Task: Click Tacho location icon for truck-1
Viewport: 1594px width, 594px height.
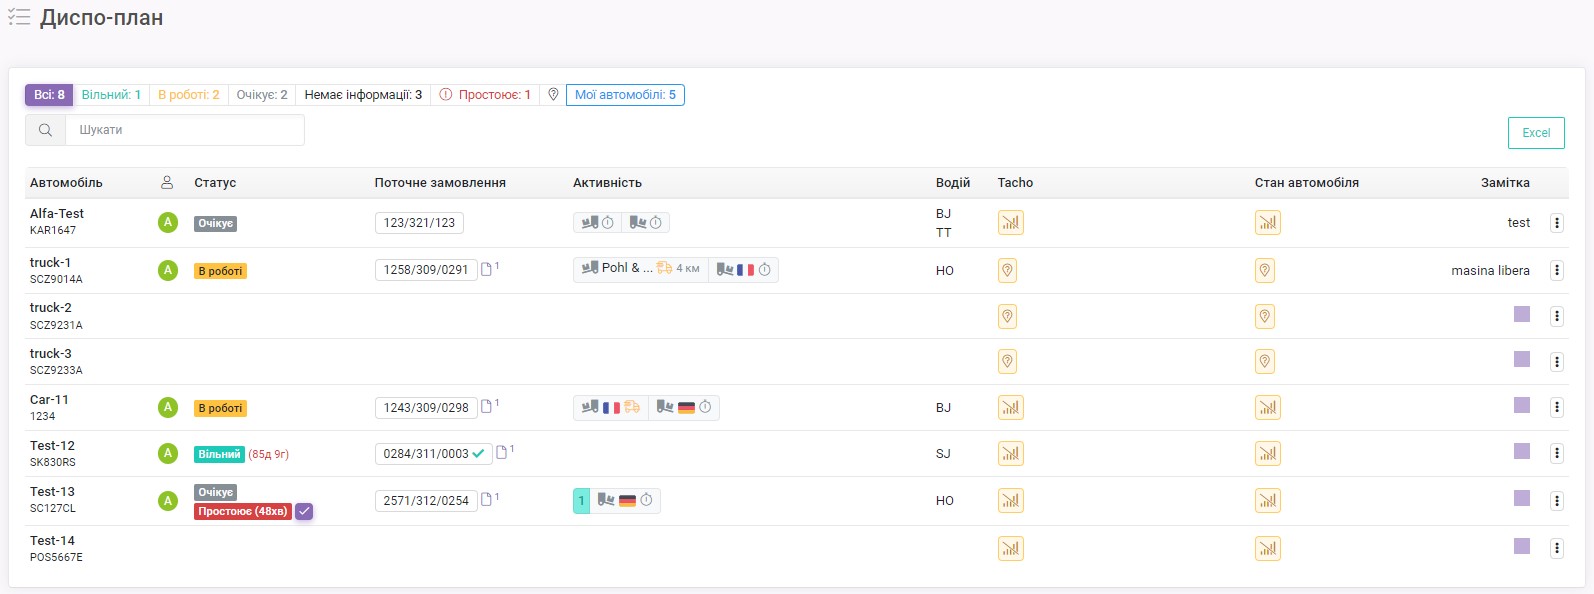Action: coord(1007,270)
